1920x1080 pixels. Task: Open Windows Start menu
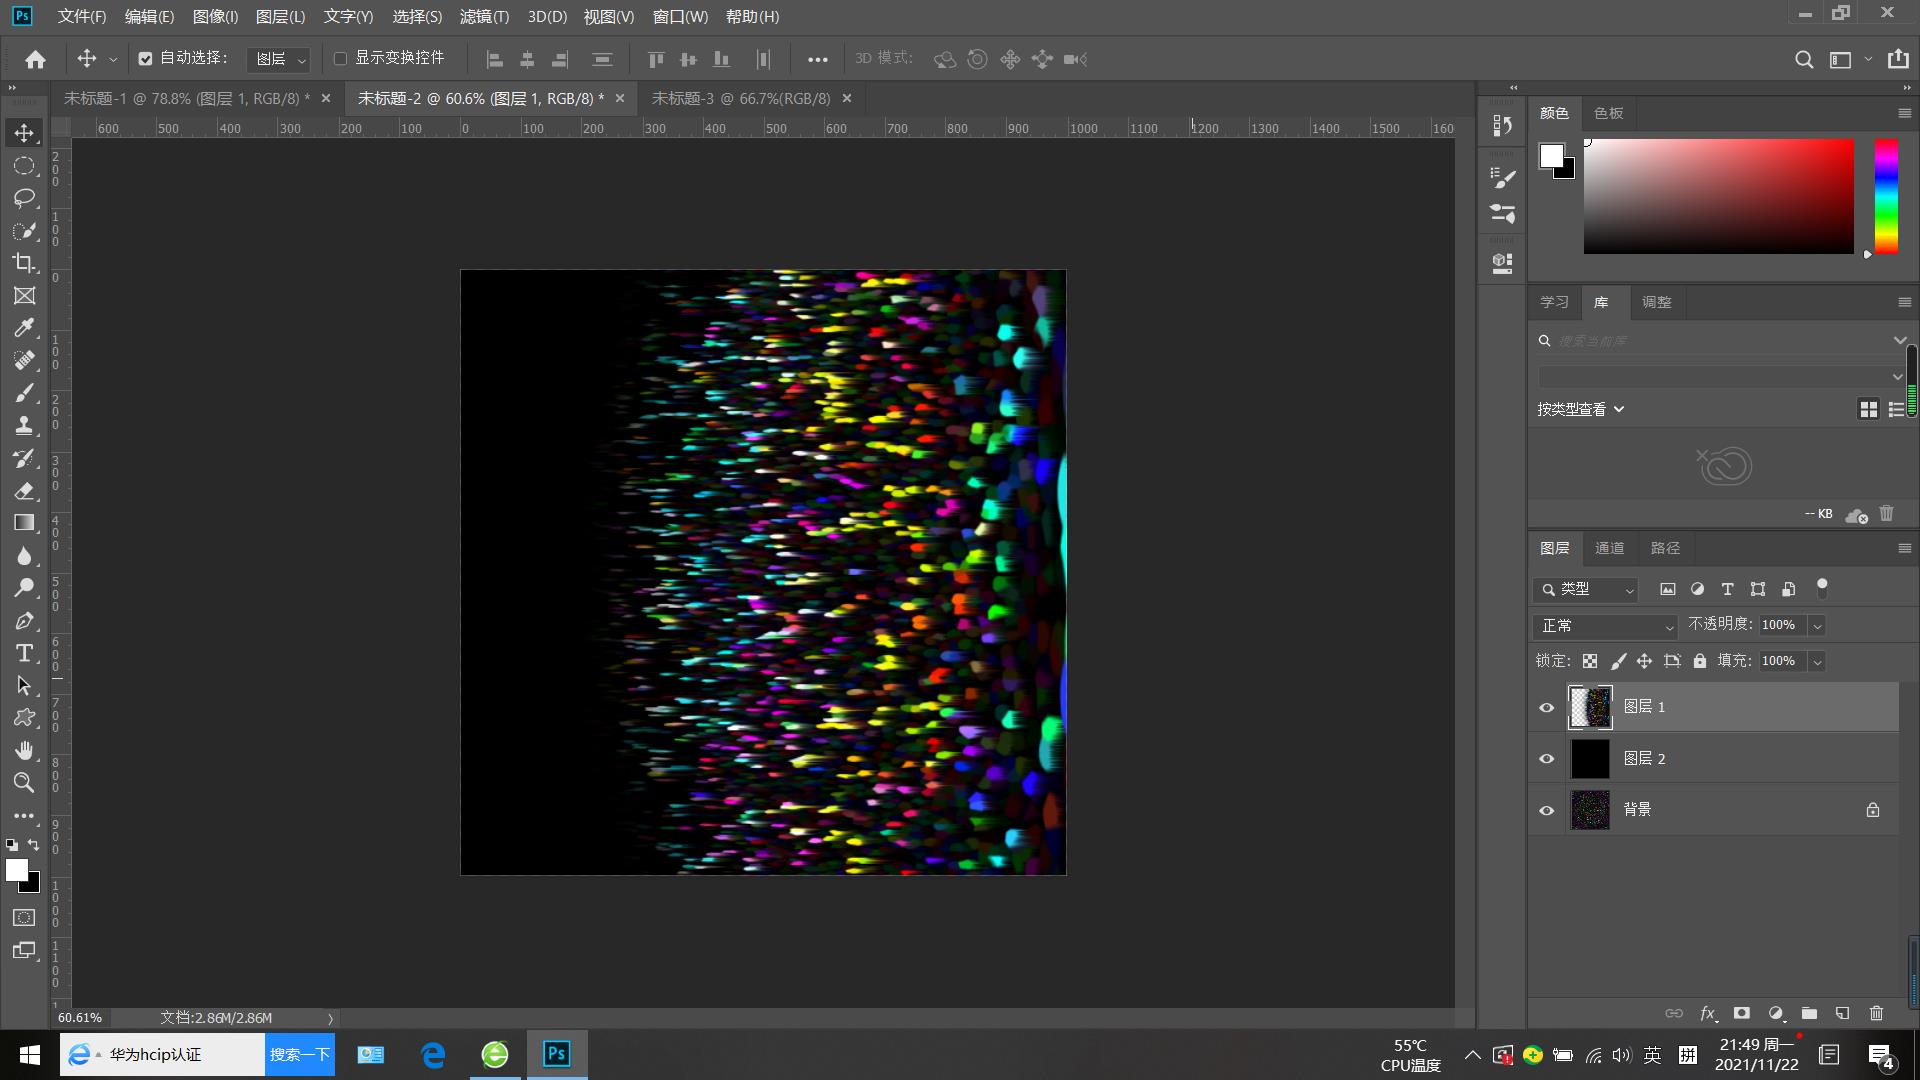(29, 1055)
